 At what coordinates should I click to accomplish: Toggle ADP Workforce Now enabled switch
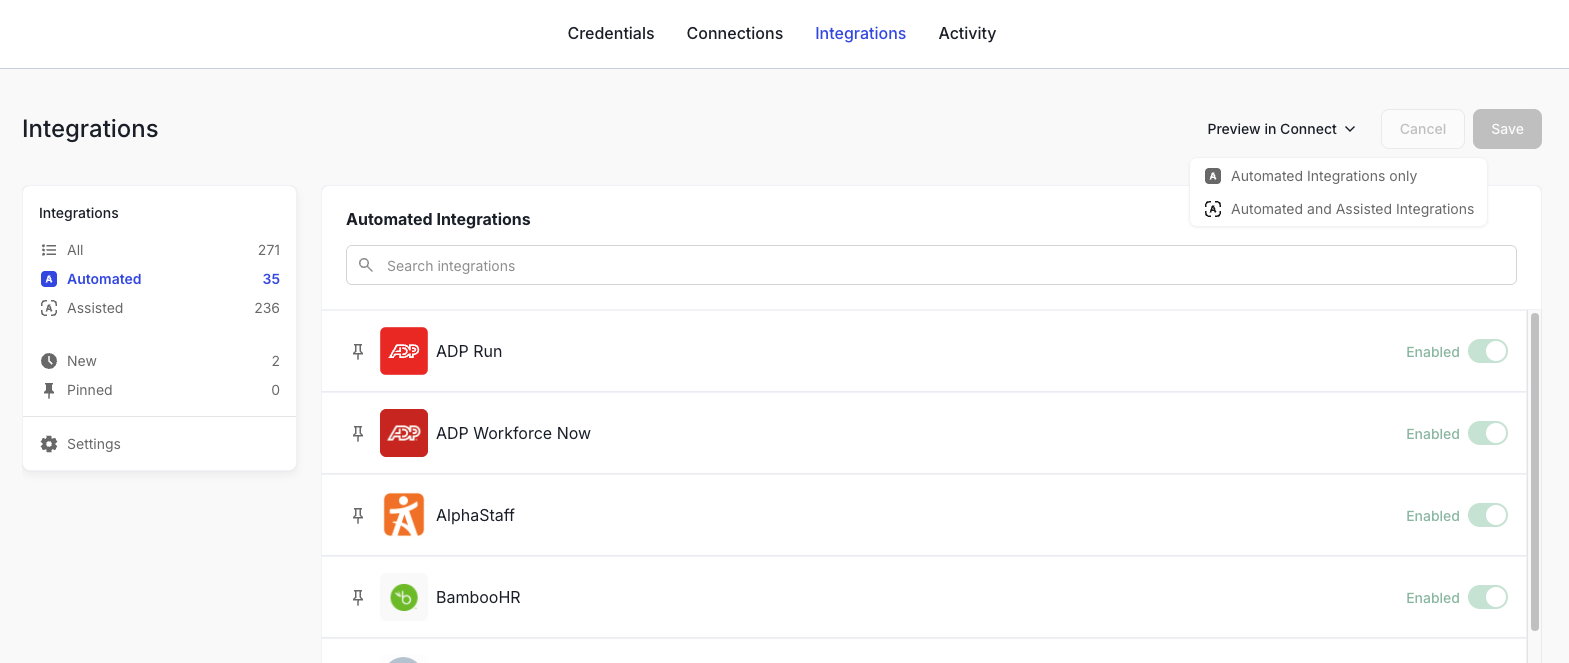click(1488, 433)
